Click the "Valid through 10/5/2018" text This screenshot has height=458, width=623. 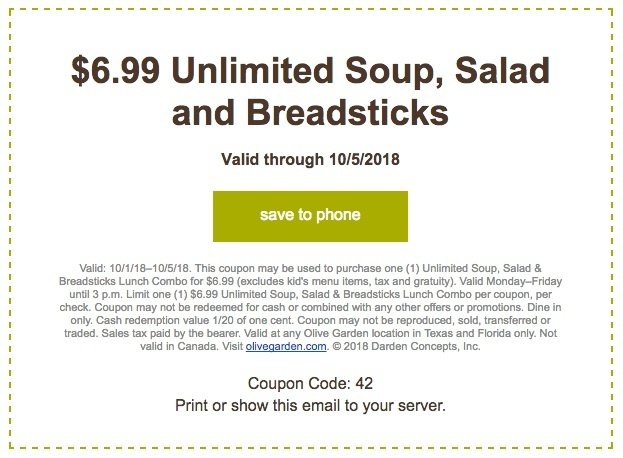310,159
